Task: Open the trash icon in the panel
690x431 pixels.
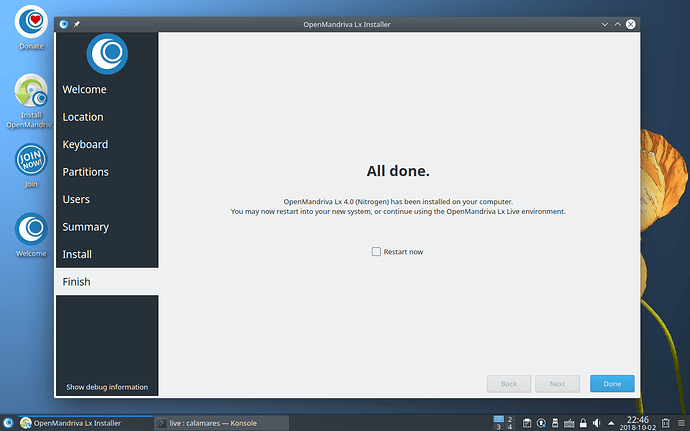Action: (665, 423)
